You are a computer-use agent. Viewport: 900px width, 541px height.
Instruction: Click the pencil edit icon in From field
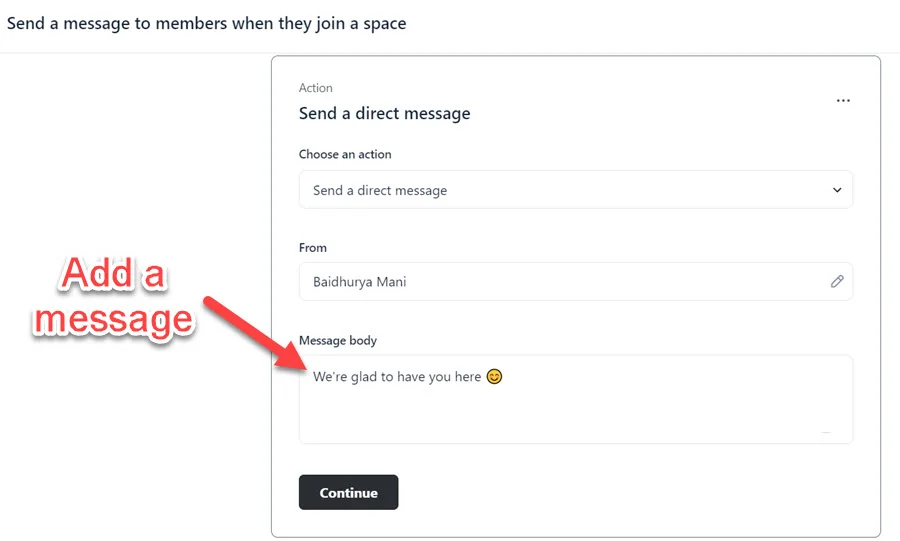(x=837, y=282)
